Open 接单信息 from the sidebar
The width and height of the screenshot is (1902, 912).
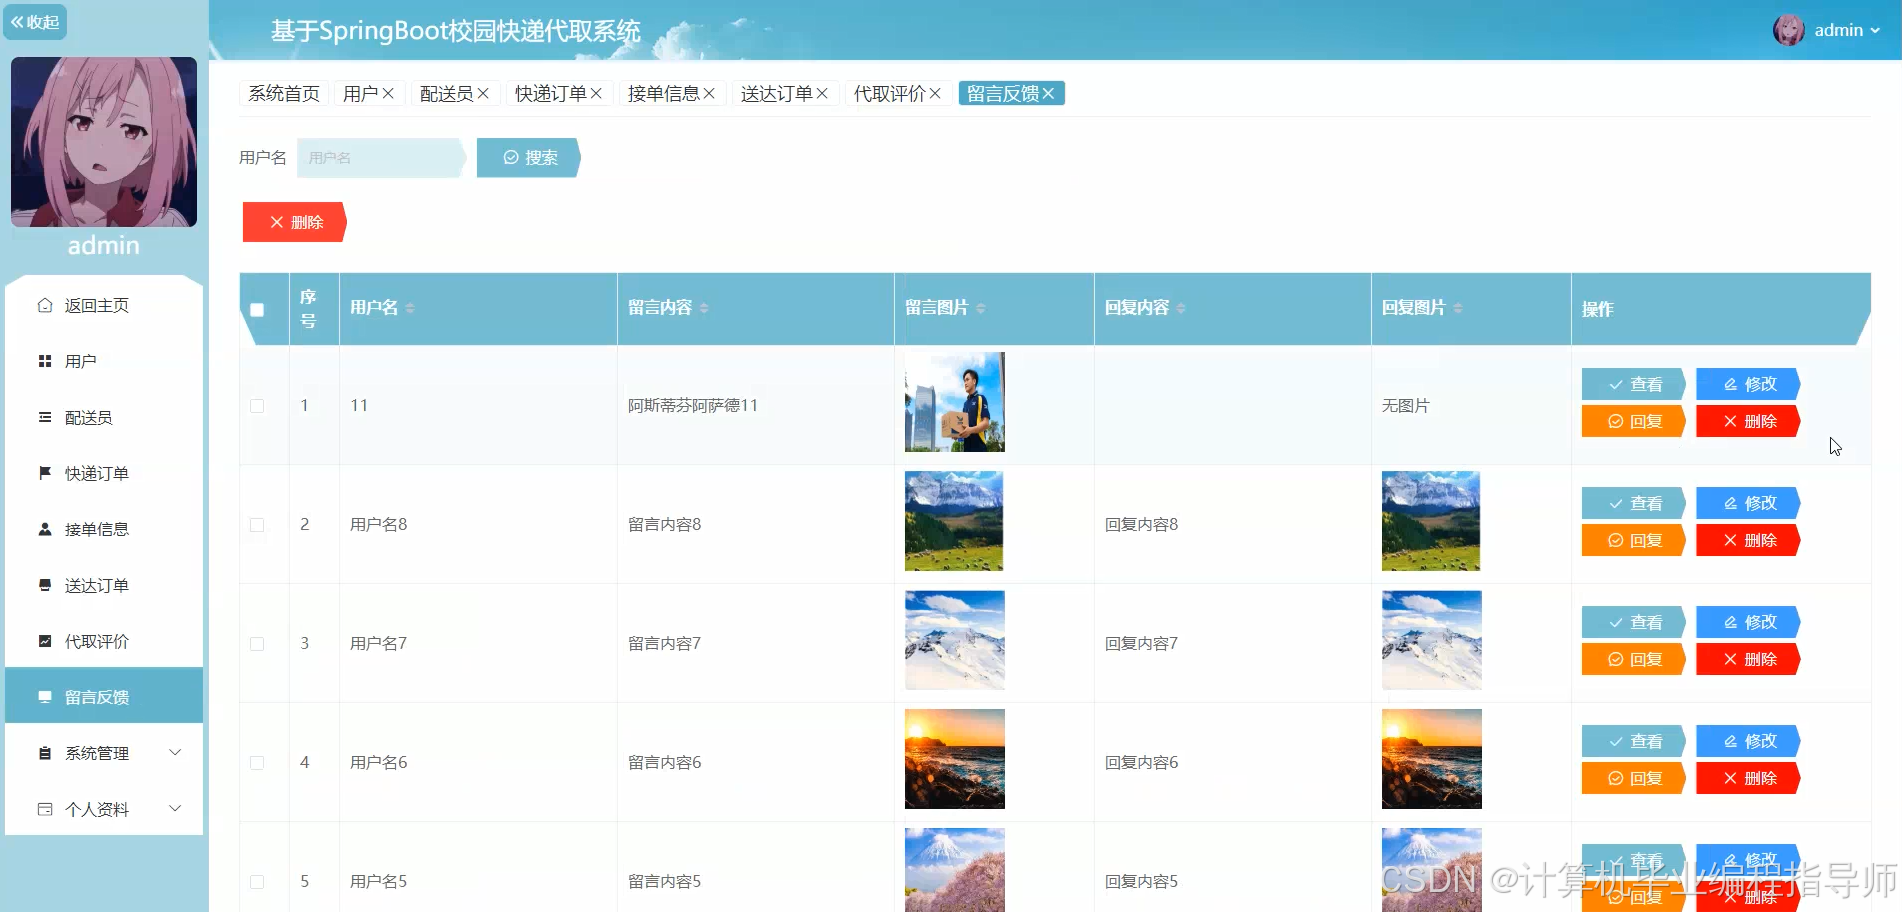click(96, 529)
